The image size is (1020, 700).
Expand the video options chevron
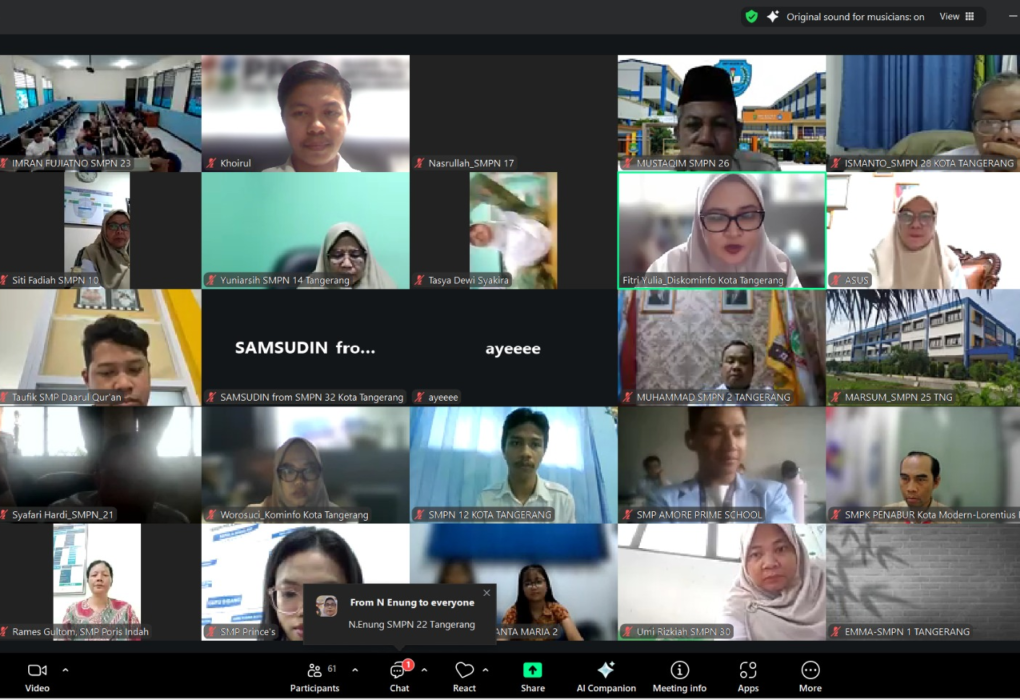coord(66,670)
